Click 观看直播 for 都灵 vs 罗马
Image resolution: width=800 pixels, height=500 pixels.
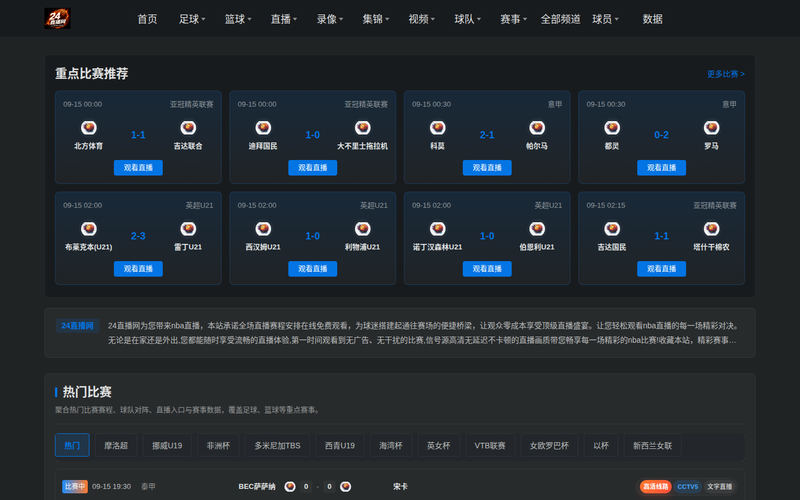[662, 167]
